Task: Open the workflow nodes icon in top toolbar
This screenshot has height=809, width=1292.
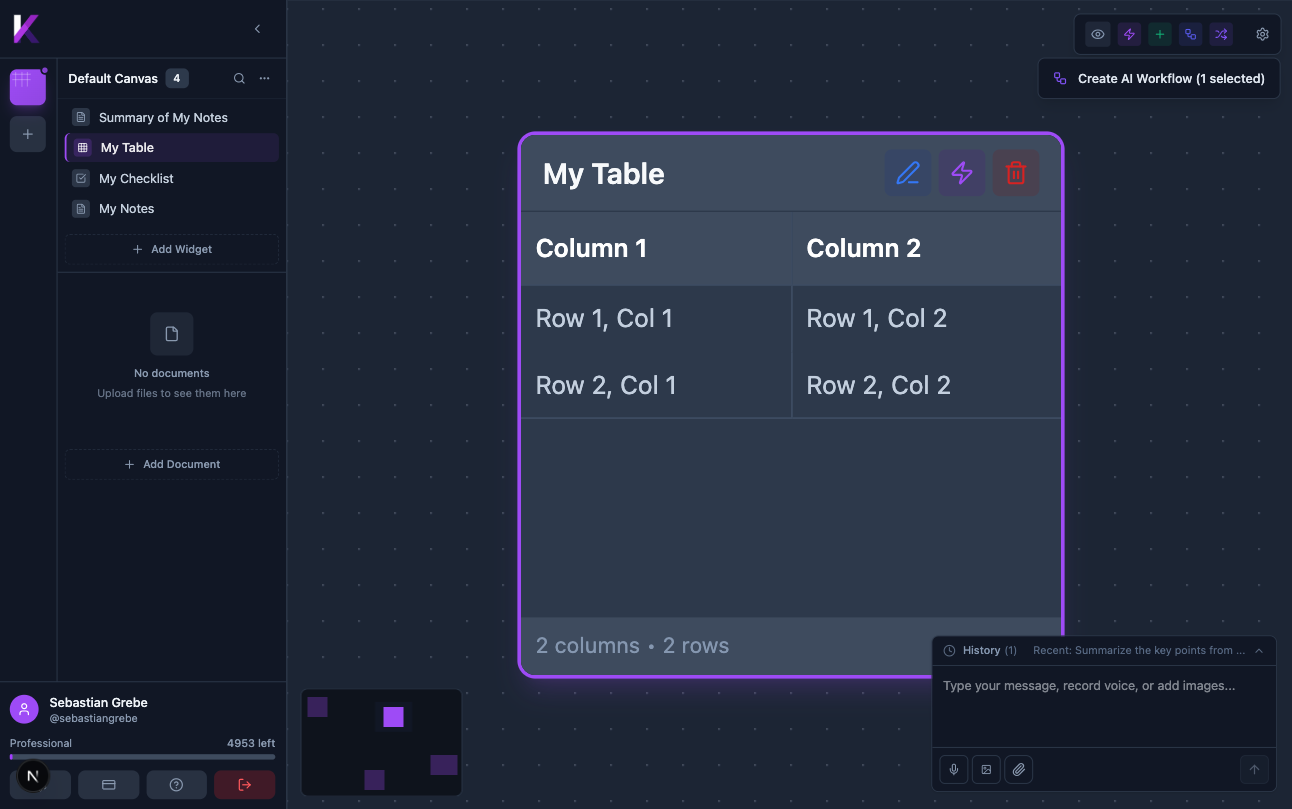Action: pyautogui.click(x=1190, y=33)
